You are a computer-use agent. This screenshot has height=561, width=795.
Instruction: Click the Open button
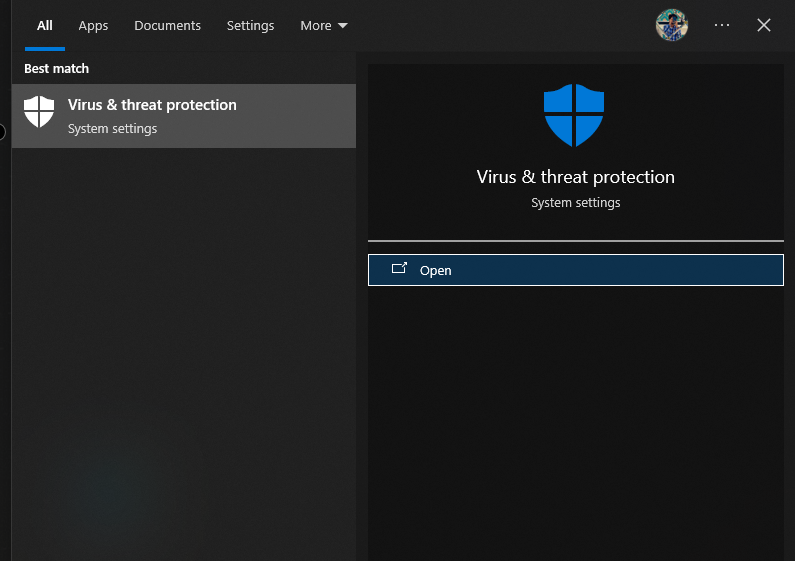click(x=575, y=270)
